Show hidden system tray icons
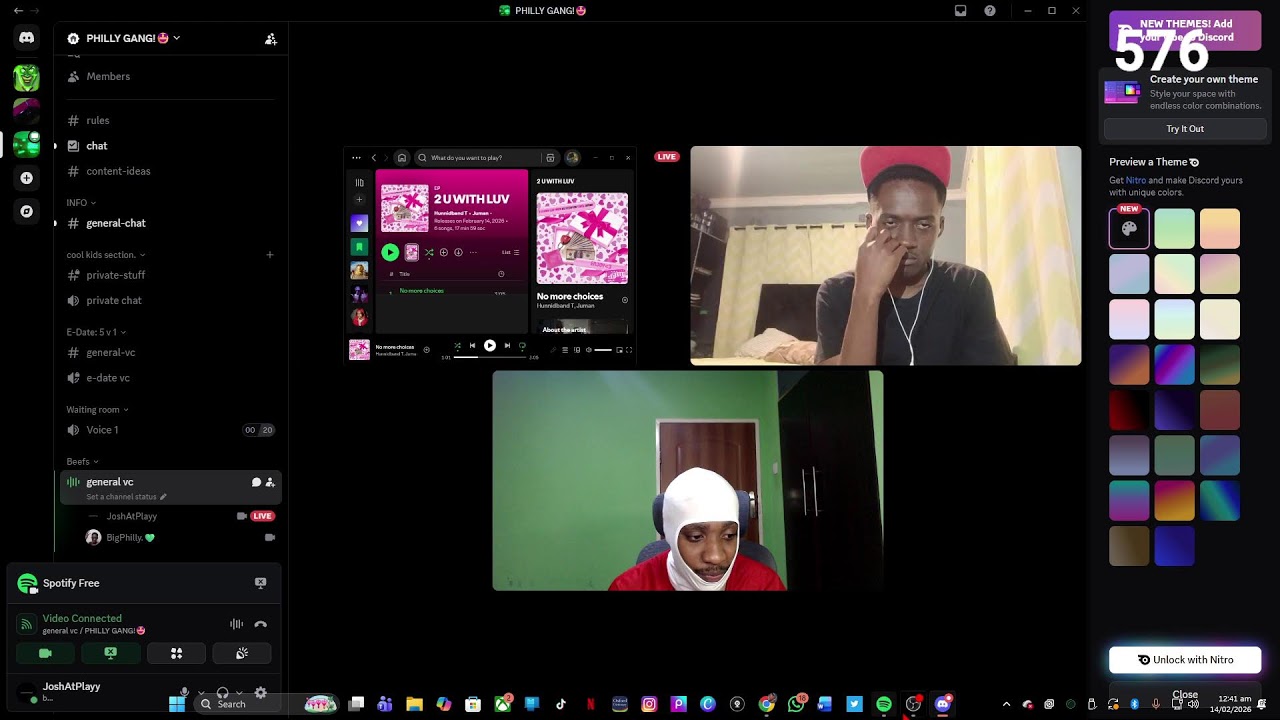1280x720 pixels. click(1006, 705)
